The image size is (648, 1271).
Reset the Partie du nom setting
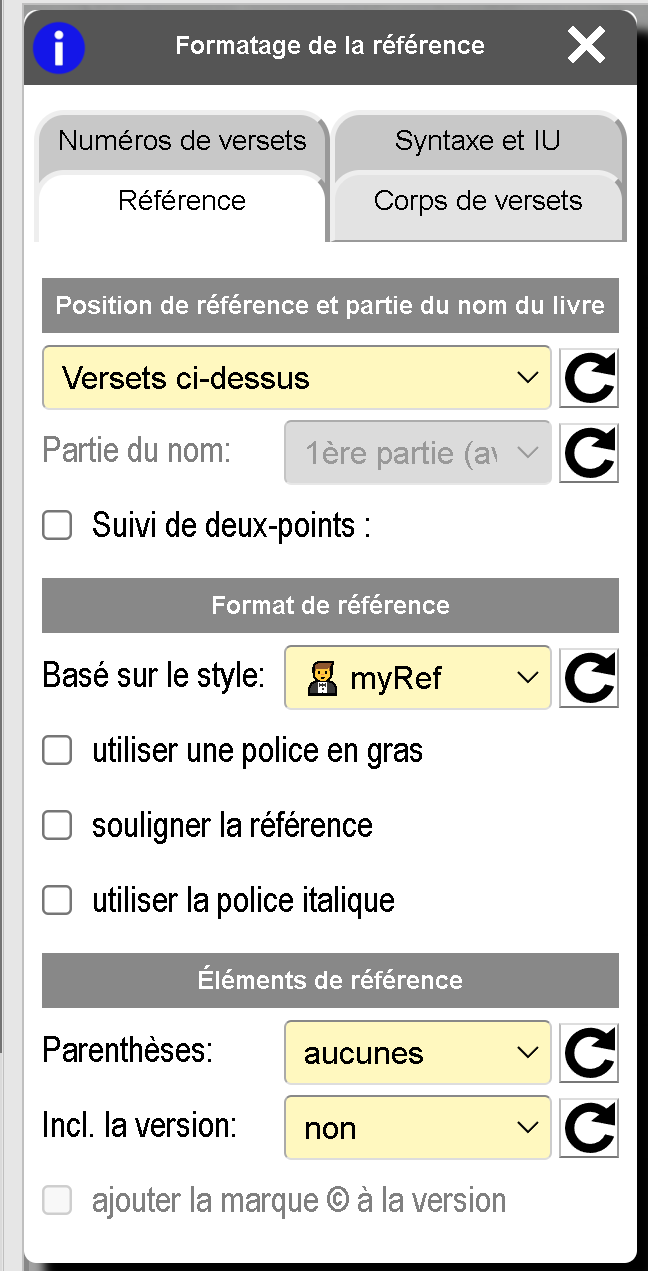(588, 453)
